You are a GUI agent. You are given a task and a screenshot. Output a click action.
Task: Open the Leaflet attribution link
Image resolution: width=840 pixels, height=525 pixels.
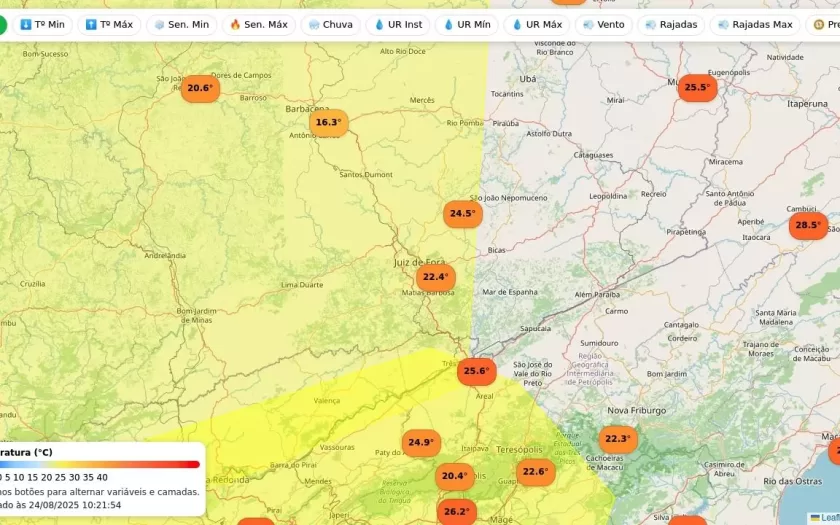[828, 517]
